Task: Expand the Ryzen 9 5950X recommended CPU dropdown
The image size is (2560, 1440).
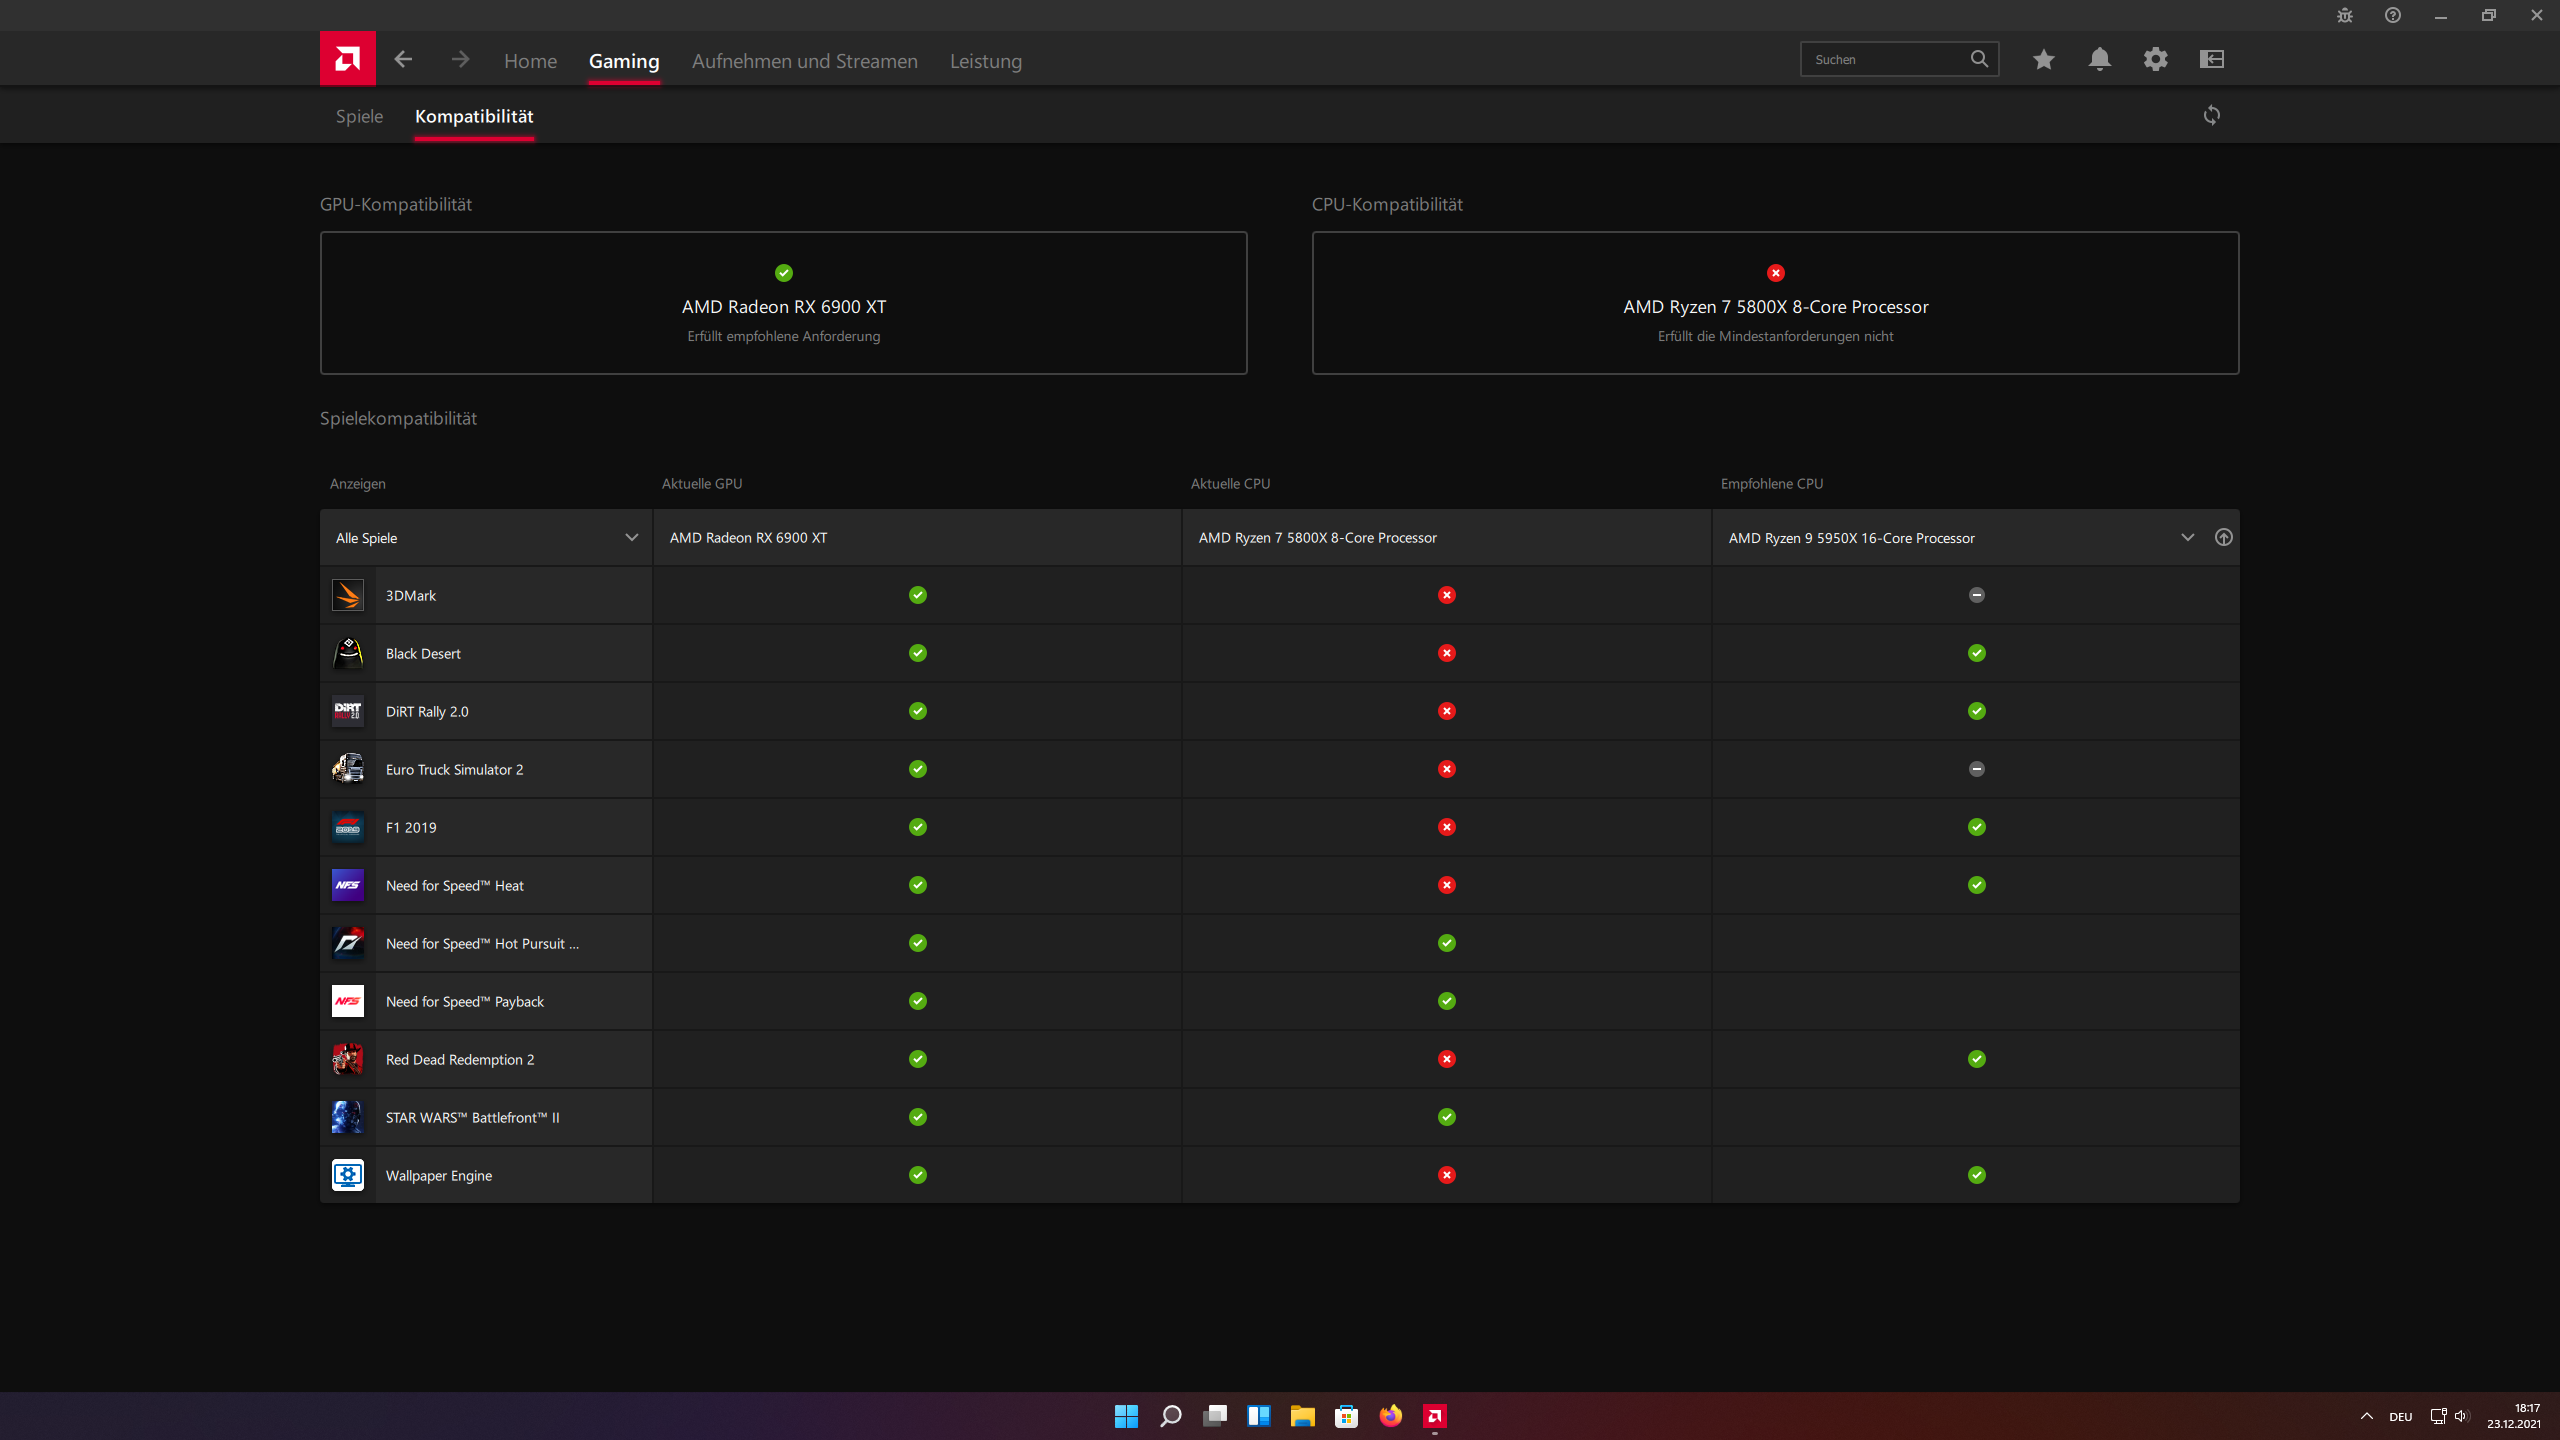Action: point(2187,538)
